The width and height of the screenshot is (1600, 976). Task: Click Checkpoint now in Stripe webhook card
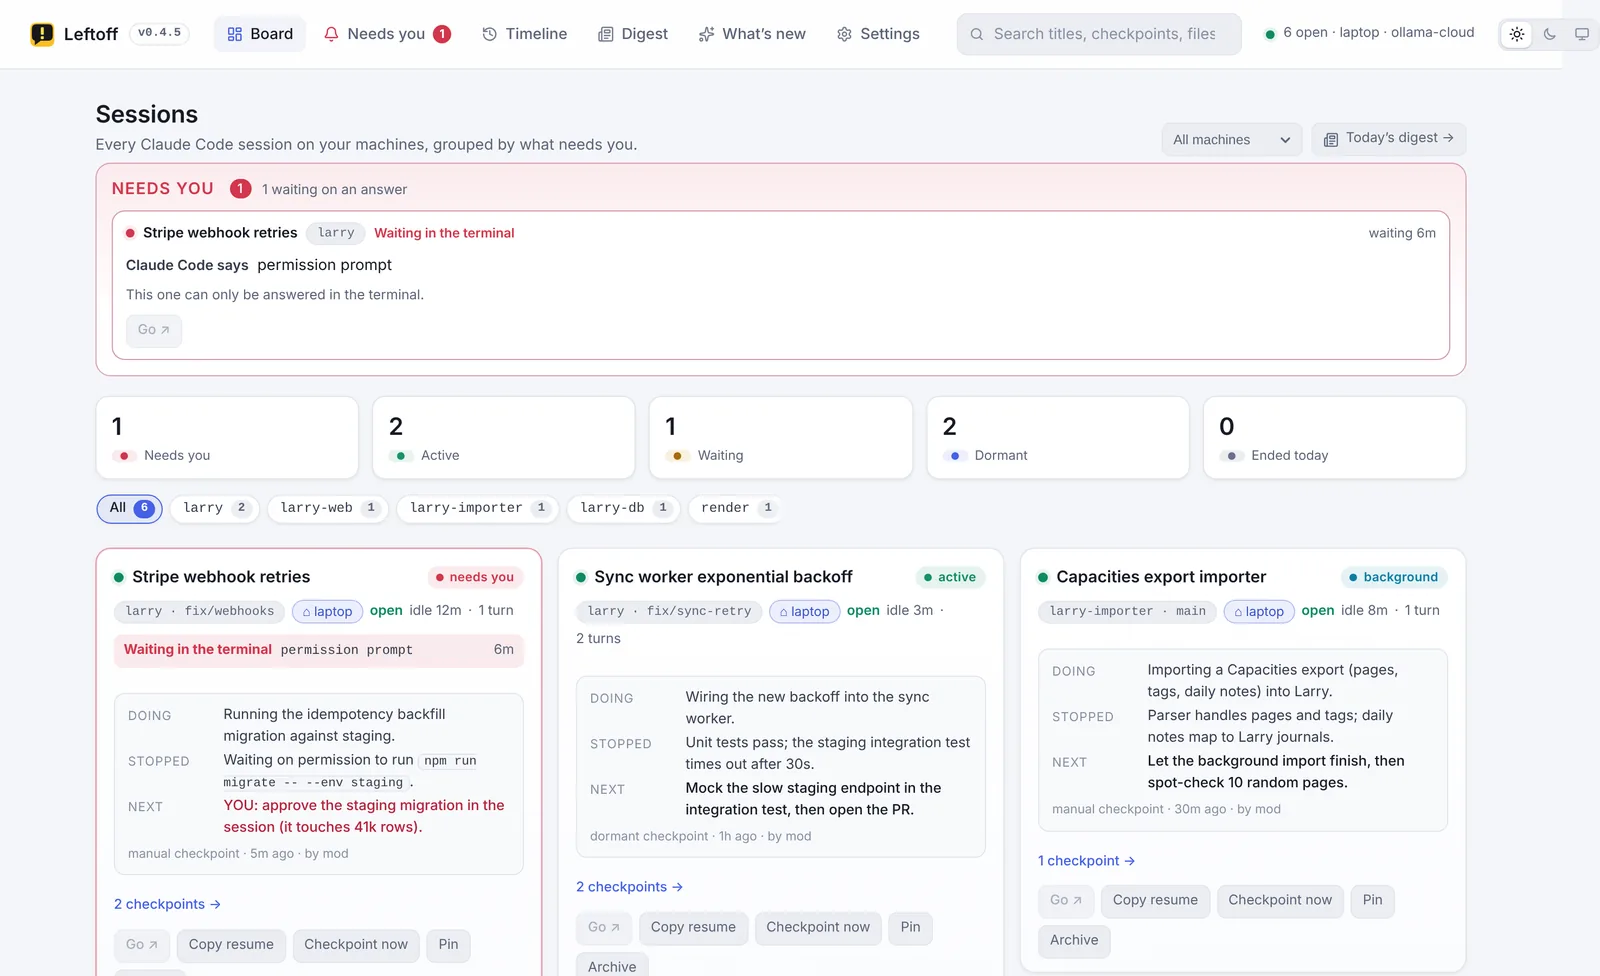(x=356, y=945)
